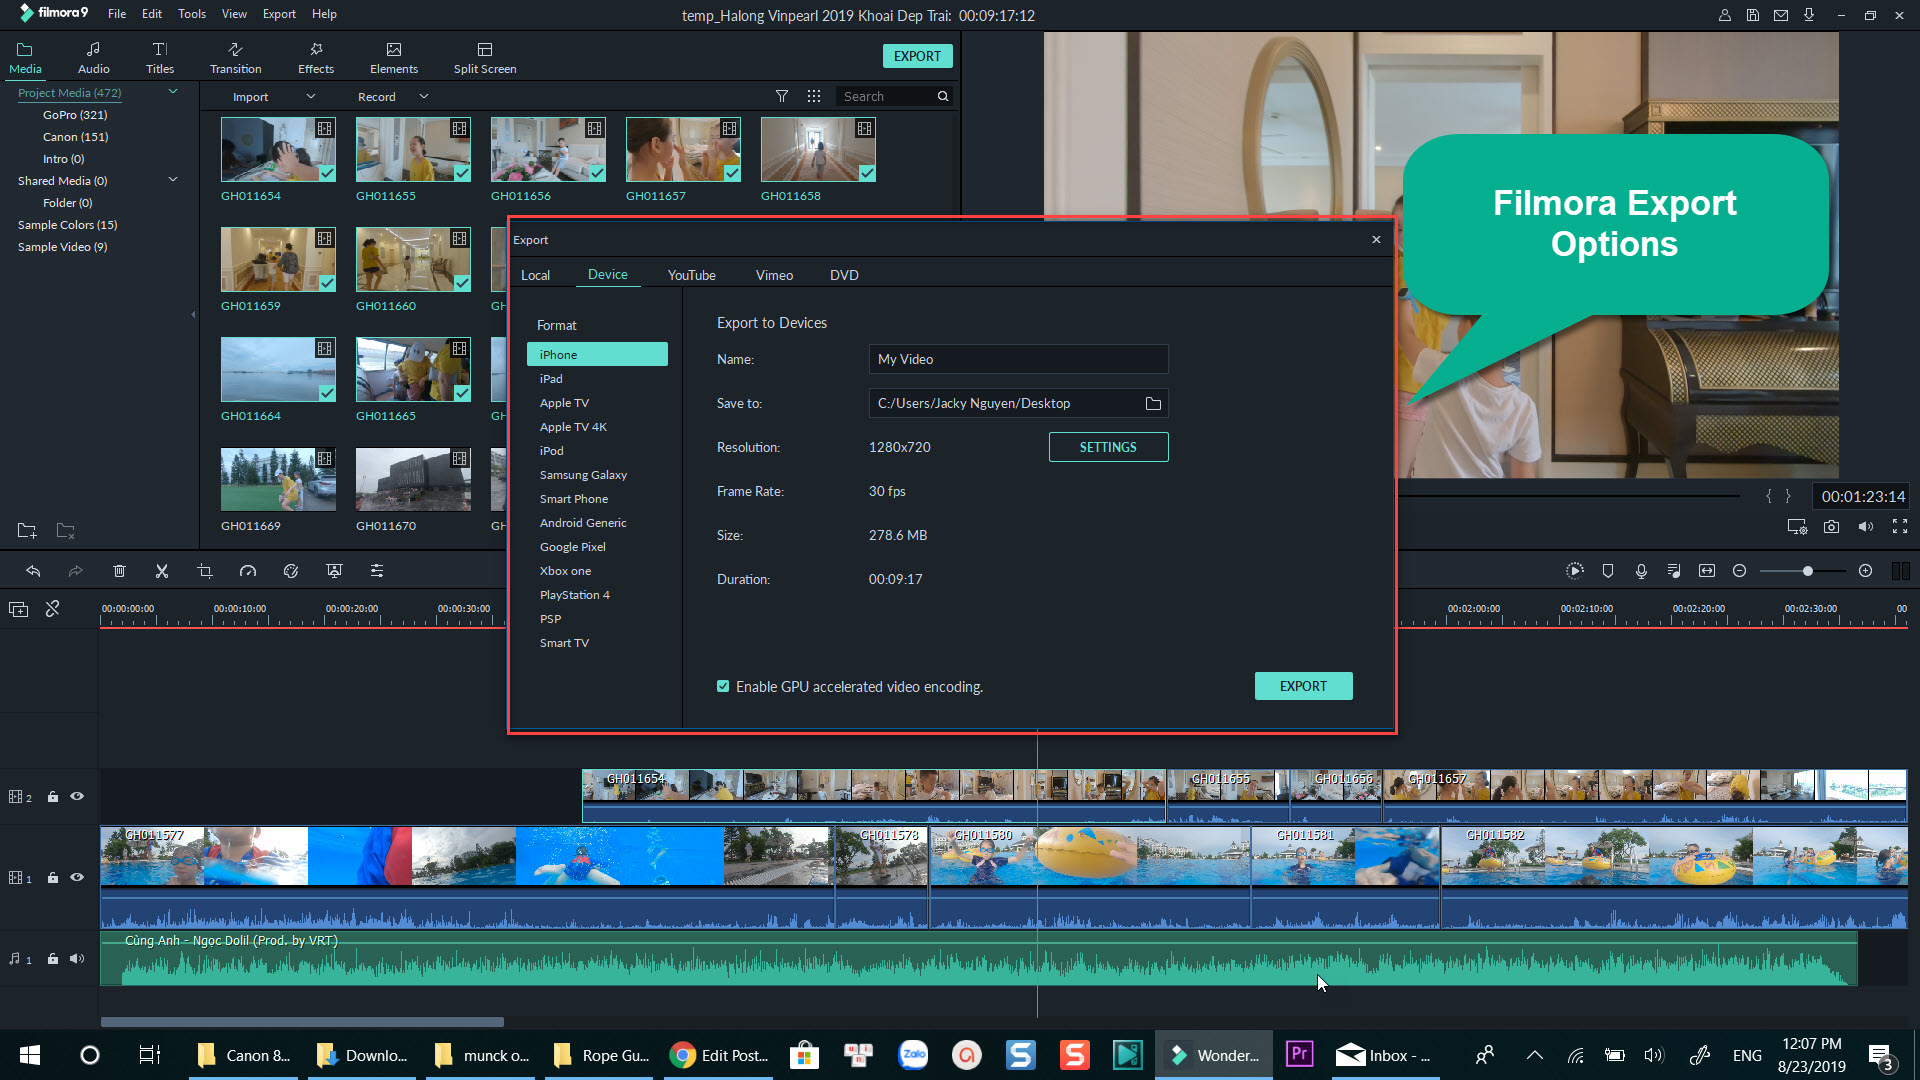Viewport: 1920px width, 1080px height.
Task: Click the preview volume speaker icon
Action: click(x=1866, y=527)
